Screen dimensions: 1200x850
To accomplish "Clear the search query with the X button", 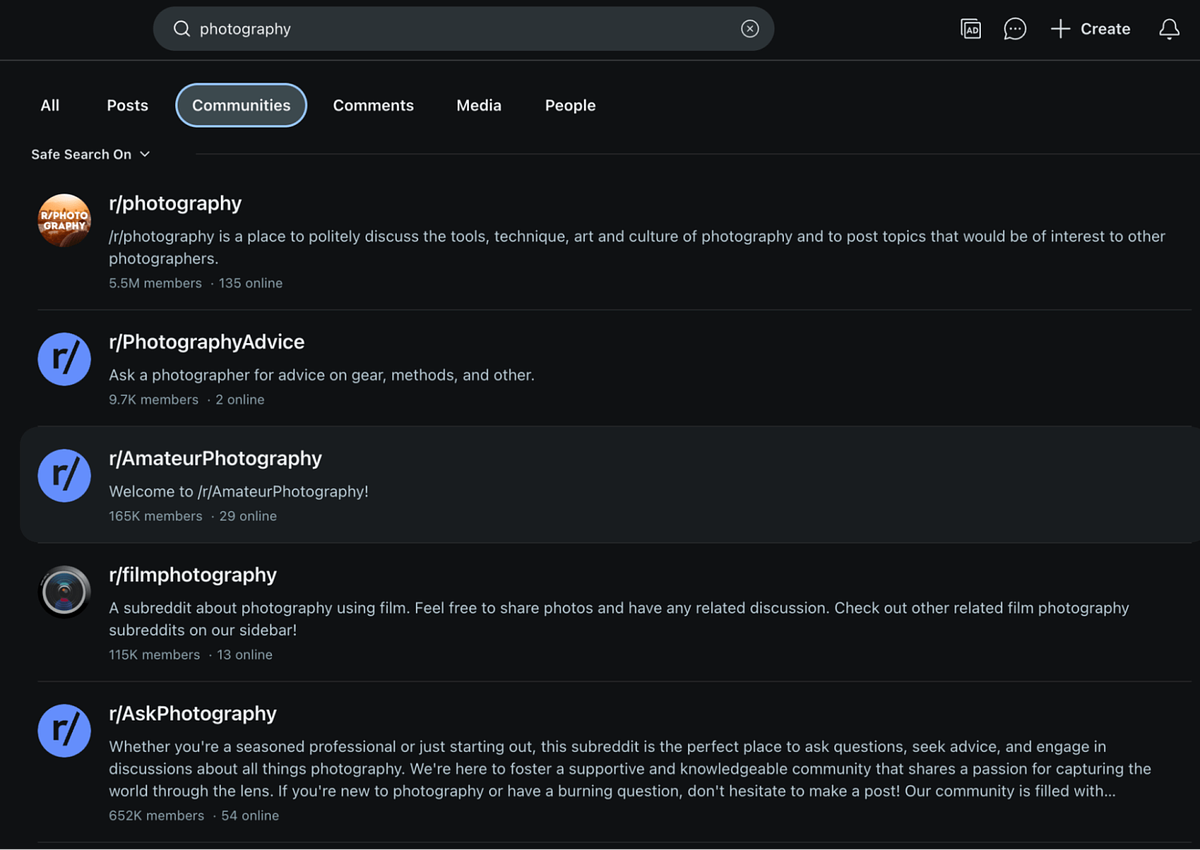I will tap(750, 28).
